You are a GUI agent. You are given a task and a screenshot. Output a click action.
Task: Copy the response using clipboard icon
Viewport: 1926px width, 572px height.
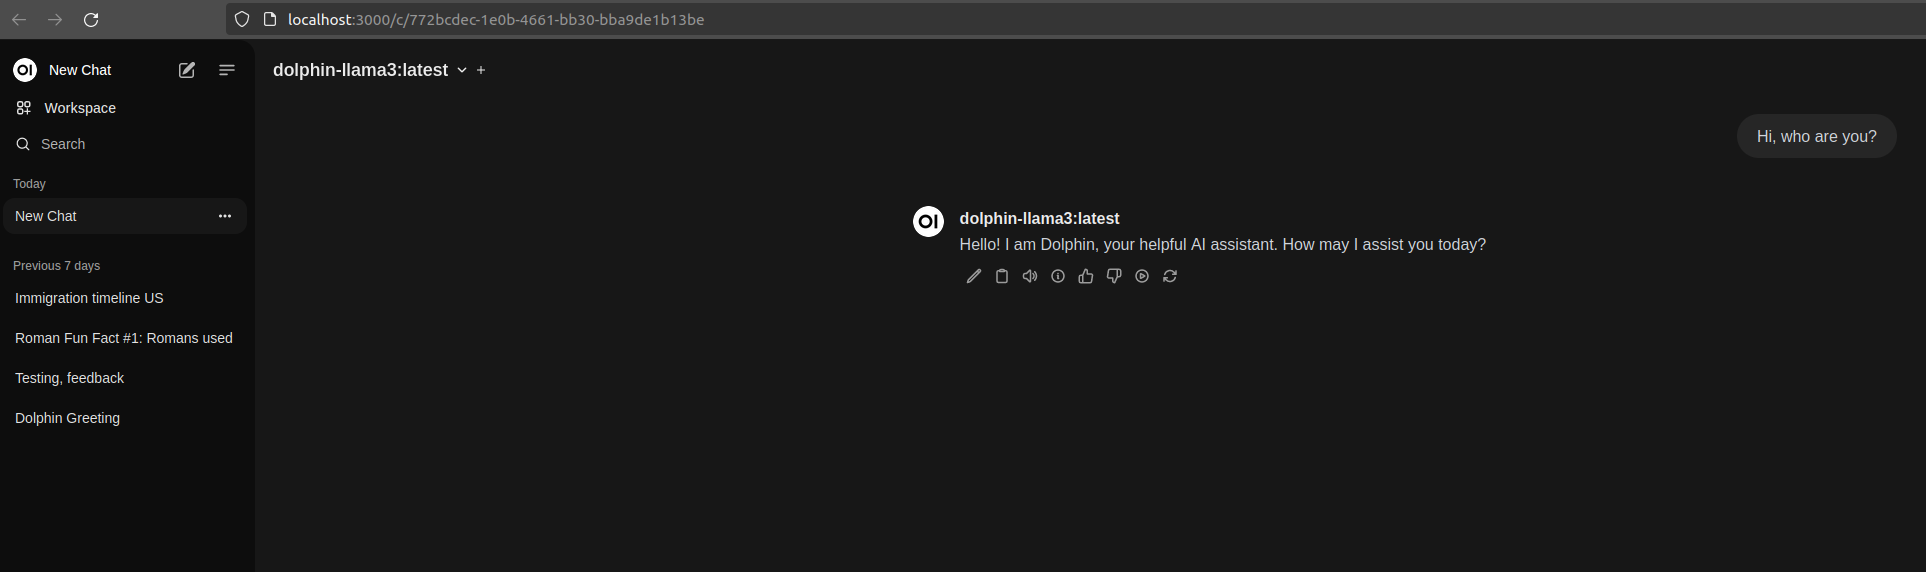[1001, 276]
